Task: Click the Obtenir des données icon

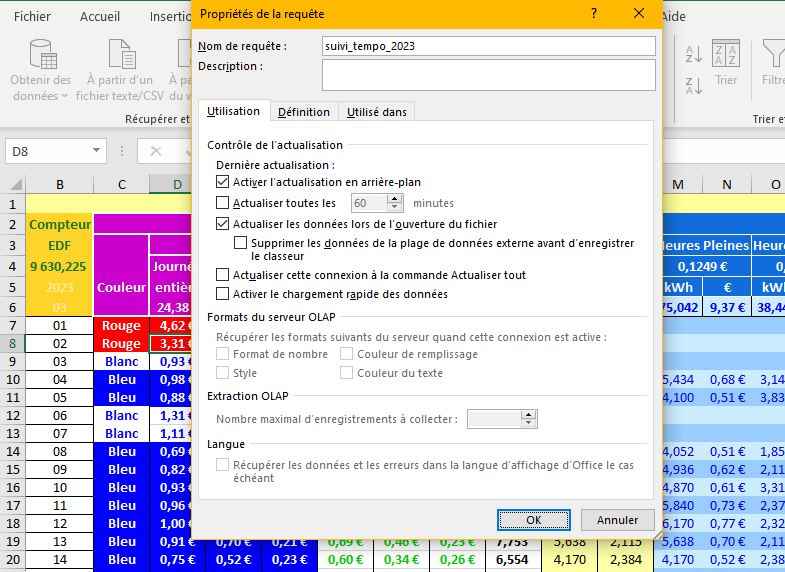Action: 41,54
